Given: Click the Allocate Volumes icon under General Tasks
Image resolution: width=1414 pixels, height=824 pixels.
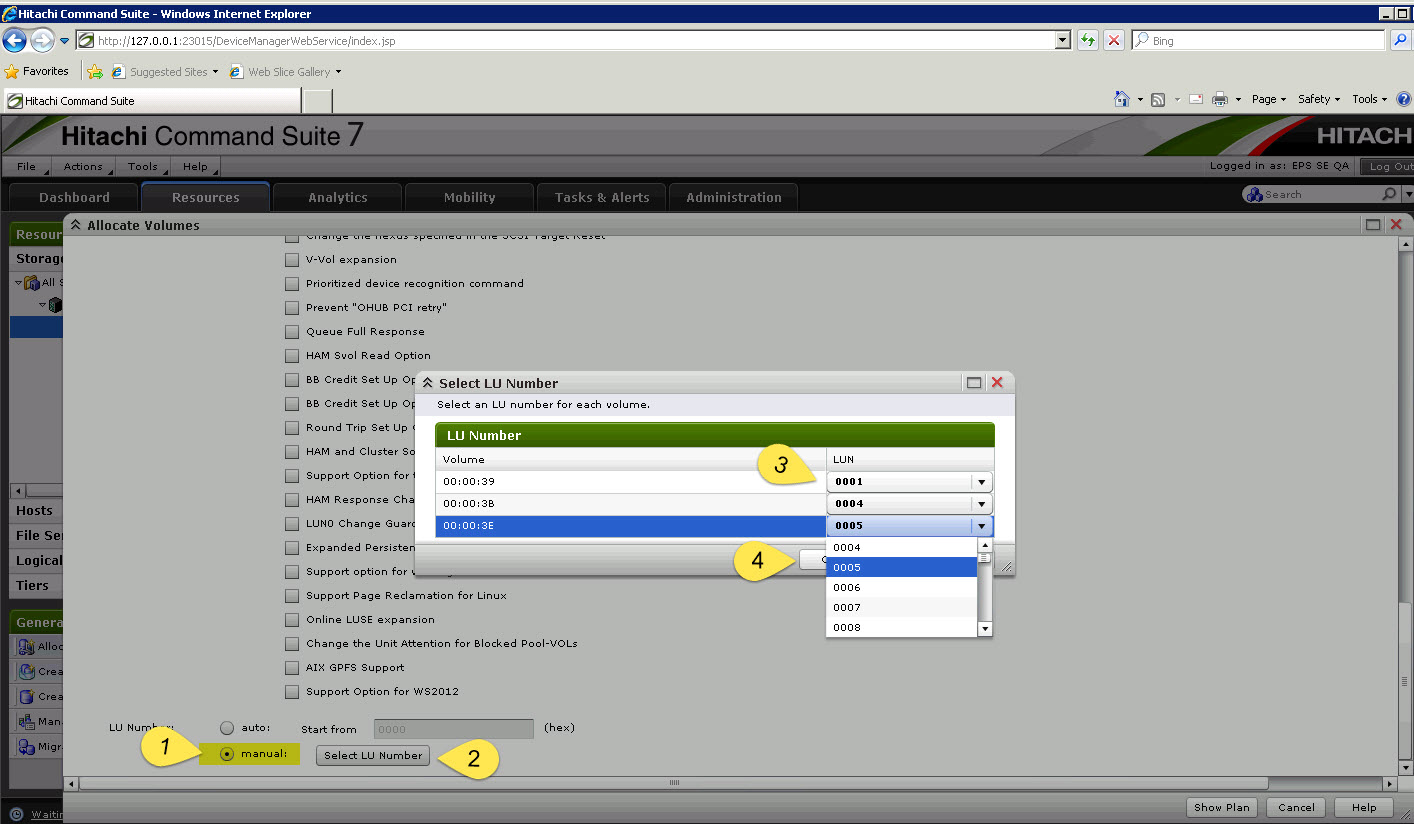Looking at the screenshot, I should 26,646.
